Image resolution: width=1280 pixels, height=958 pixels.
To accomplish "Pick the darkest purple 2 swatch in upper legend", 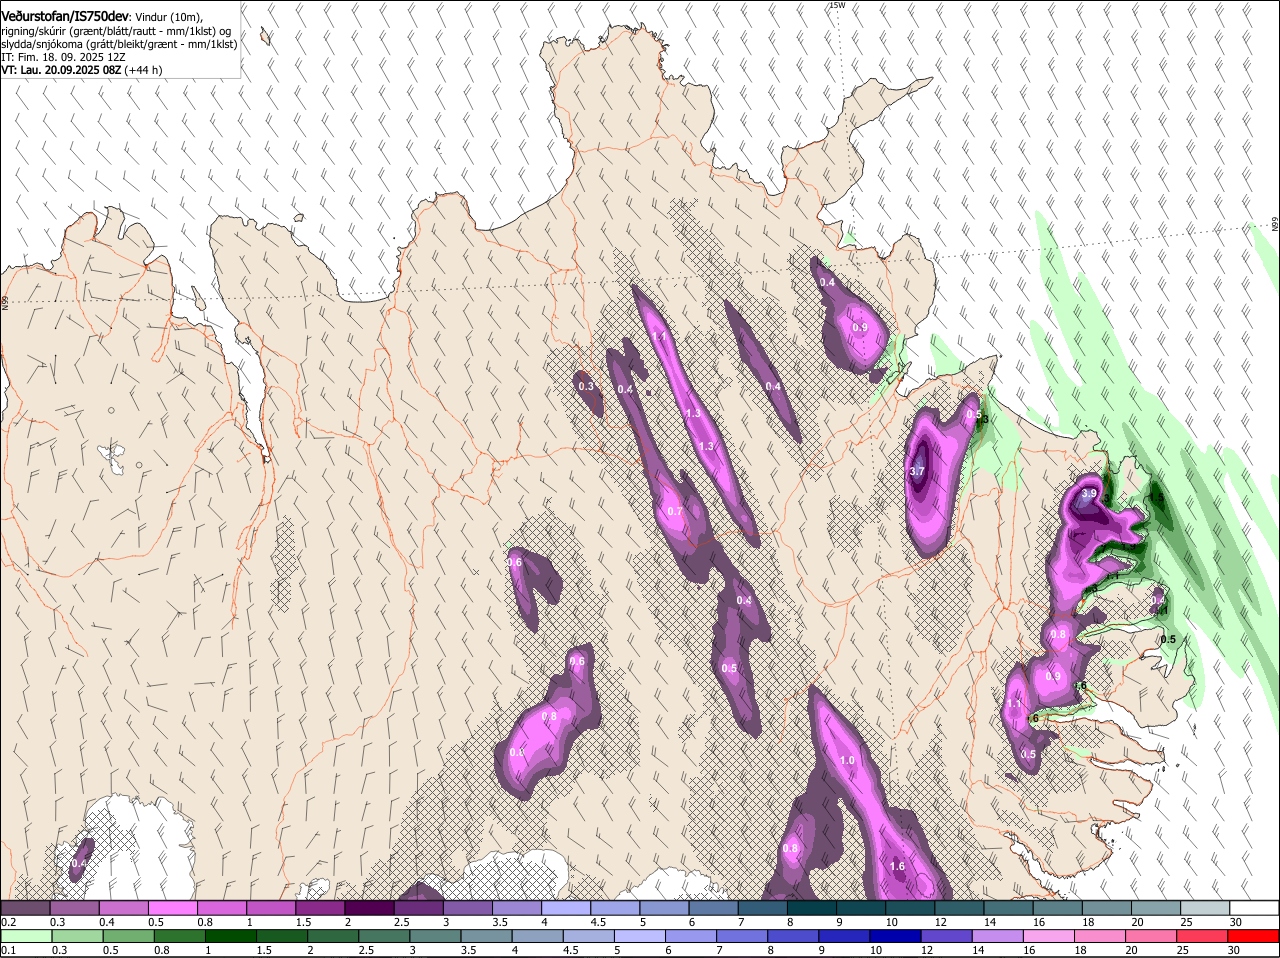I will pyautogui.click(x=369, y=908).
